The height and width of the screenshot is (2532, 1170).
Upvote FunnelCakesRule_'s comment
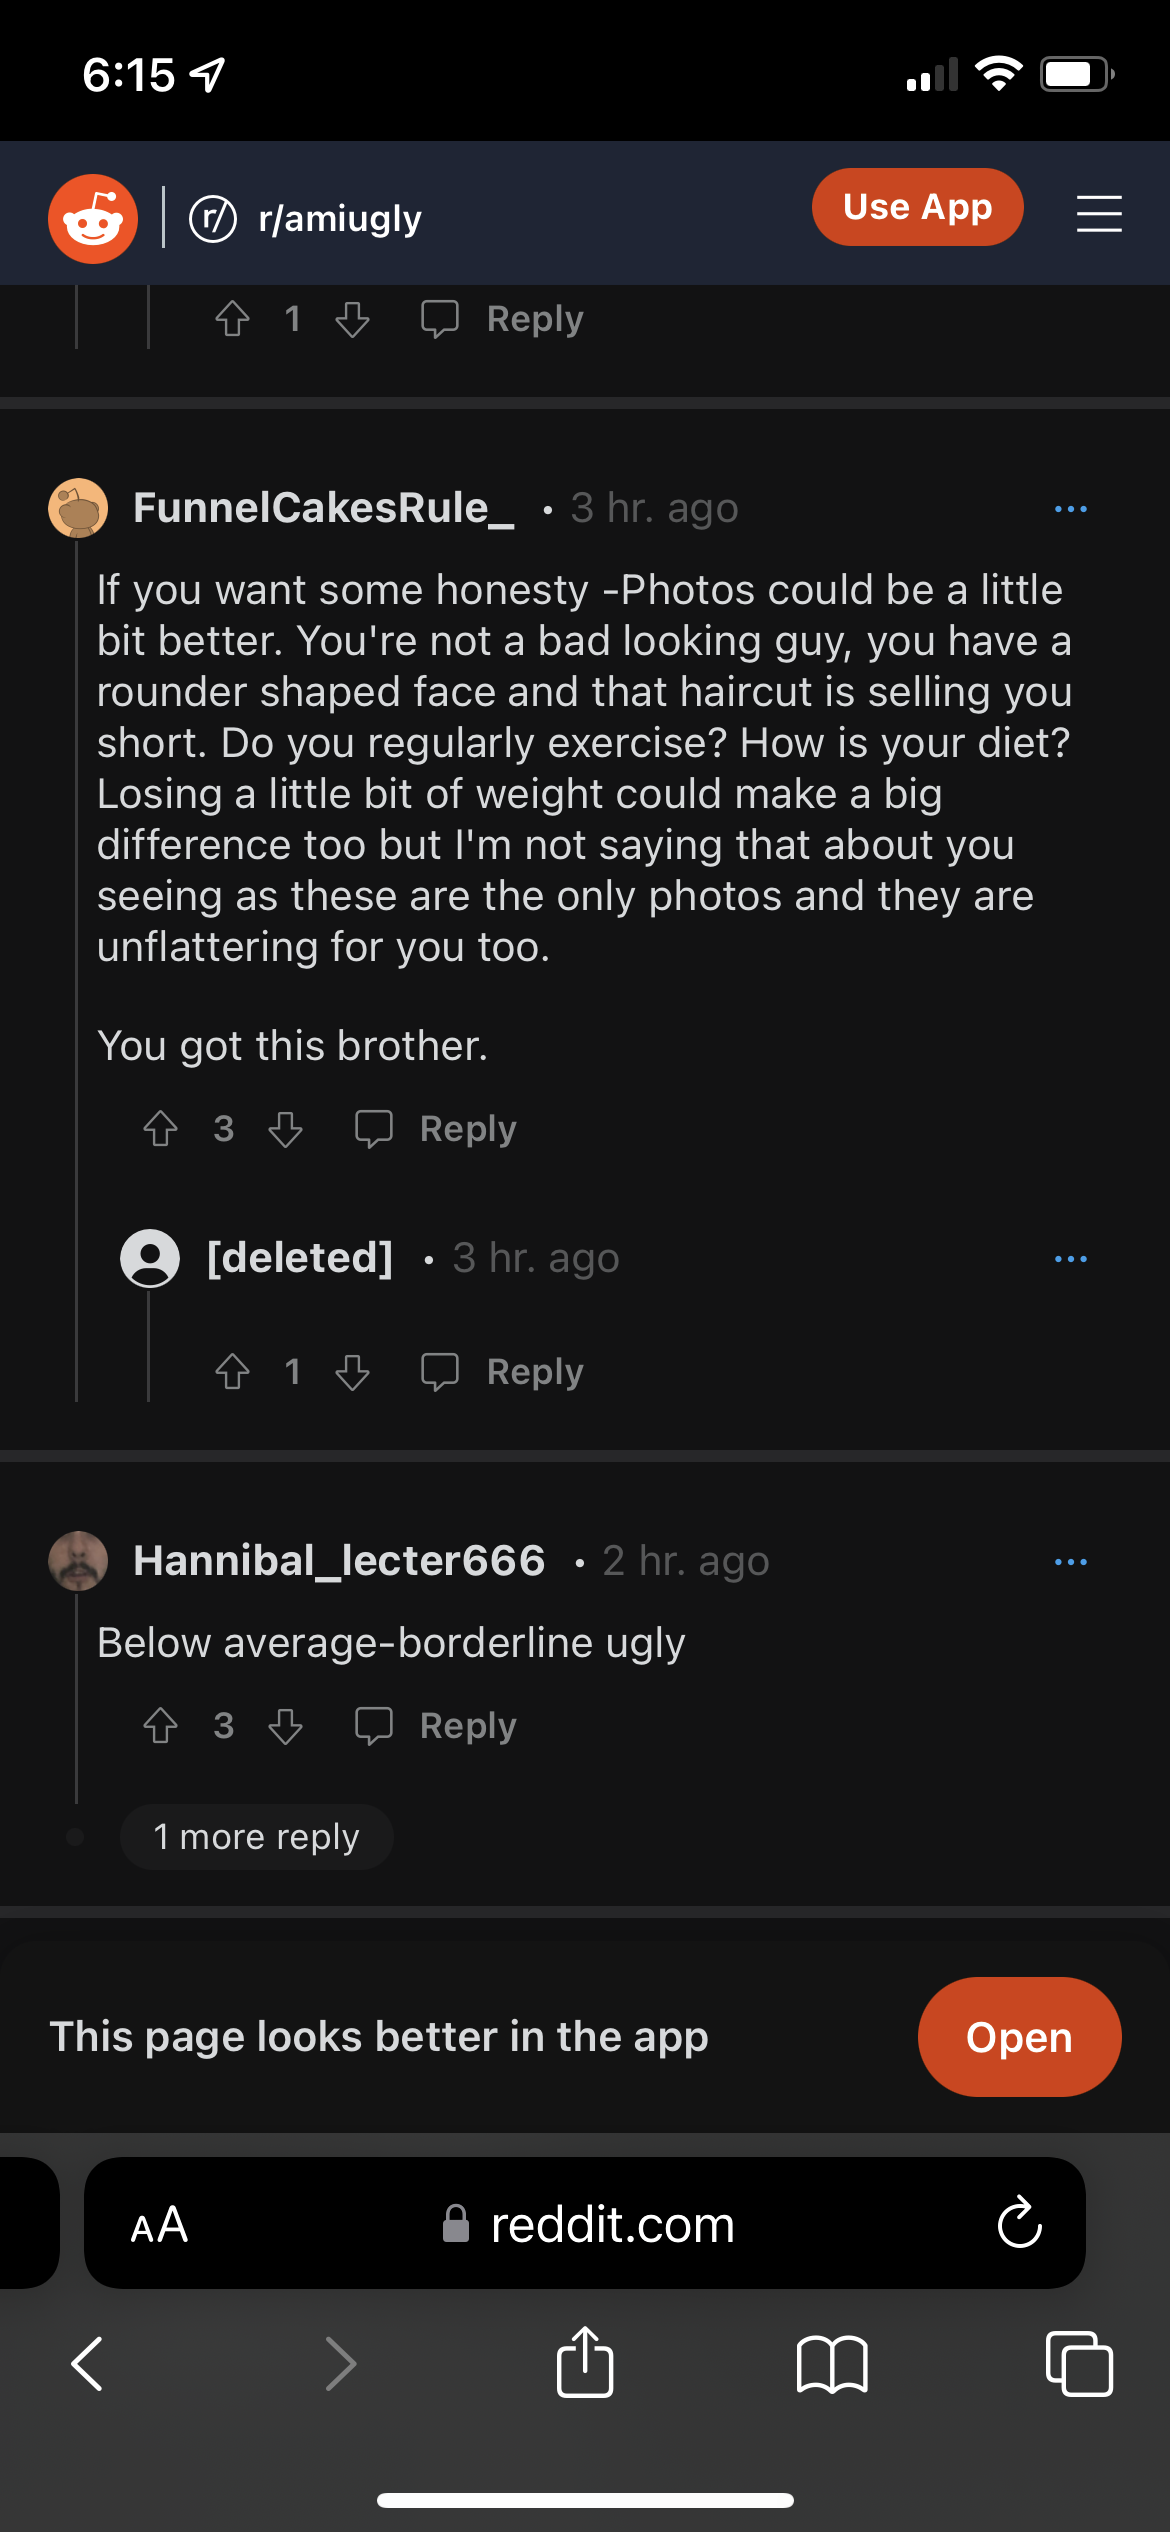pos(160,1129)
